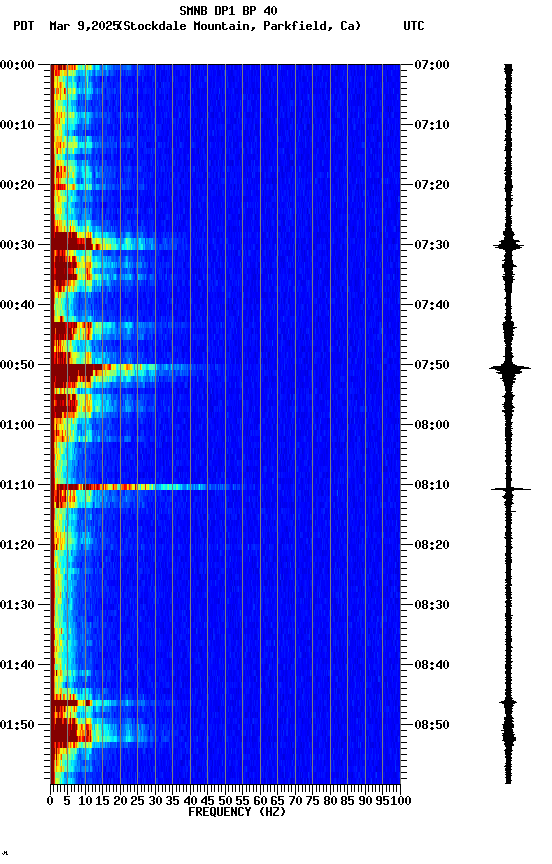Click the '01:10' PDT time label
This screenshot has width=552, height=864.
17,485
